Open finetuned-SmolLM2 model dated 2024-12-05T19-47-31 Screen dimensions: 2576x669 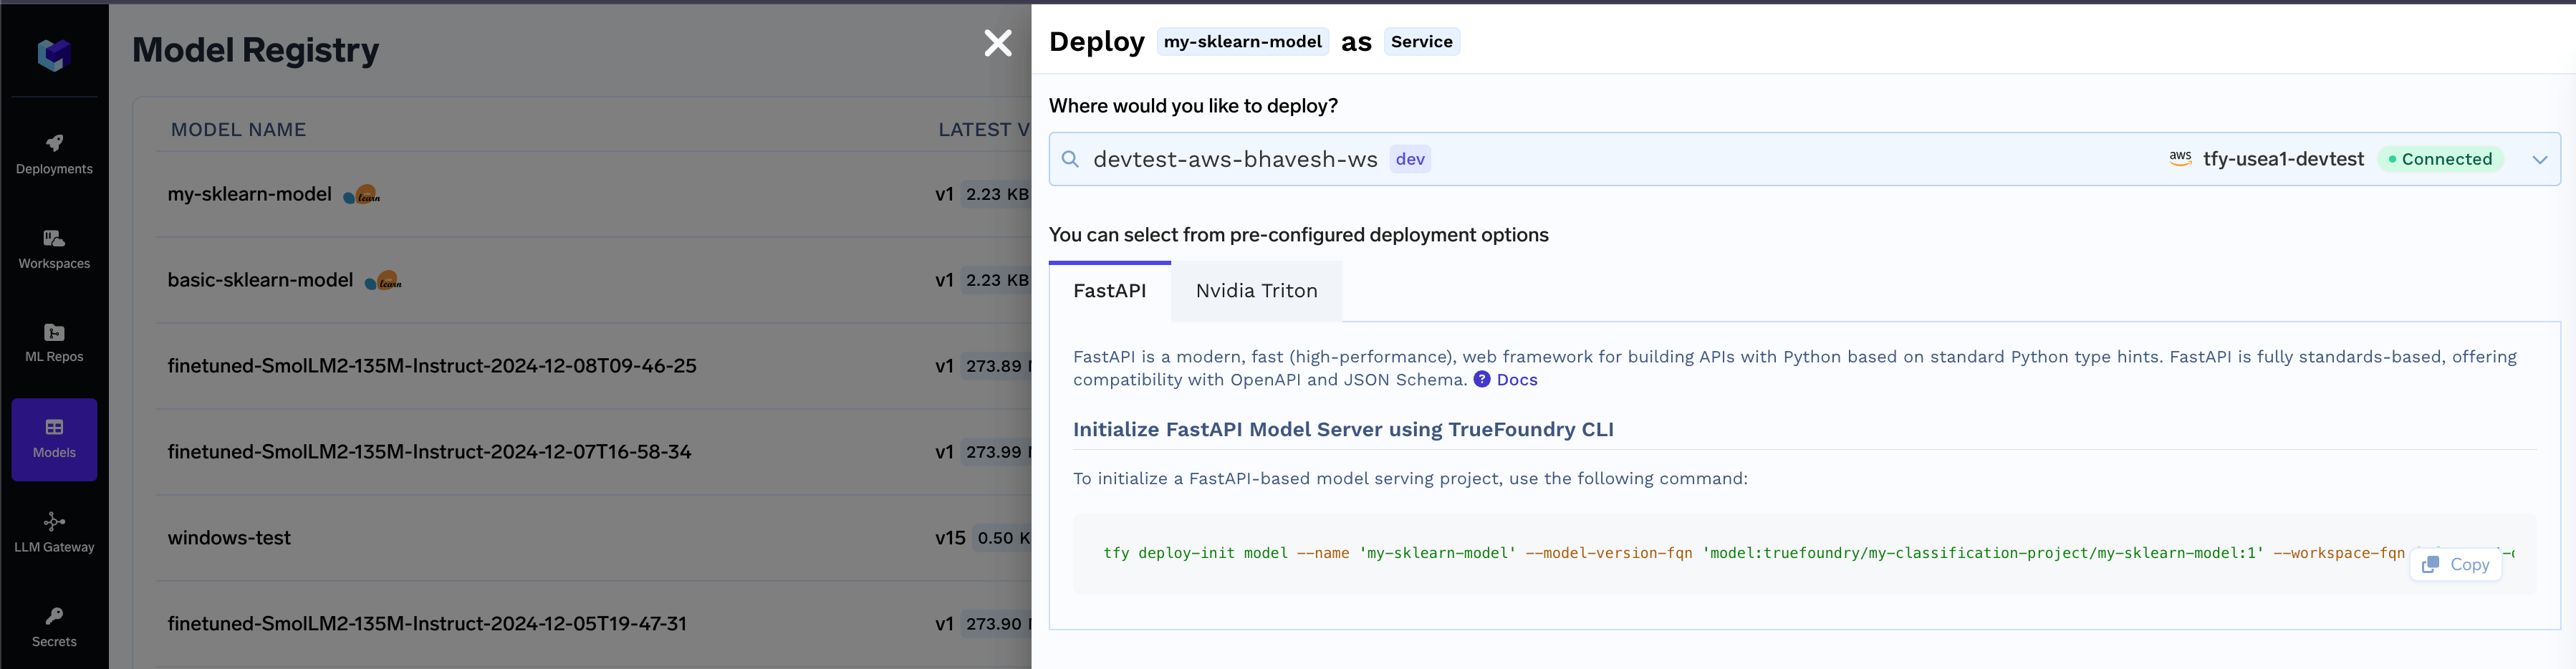click(x=427, y=624)
